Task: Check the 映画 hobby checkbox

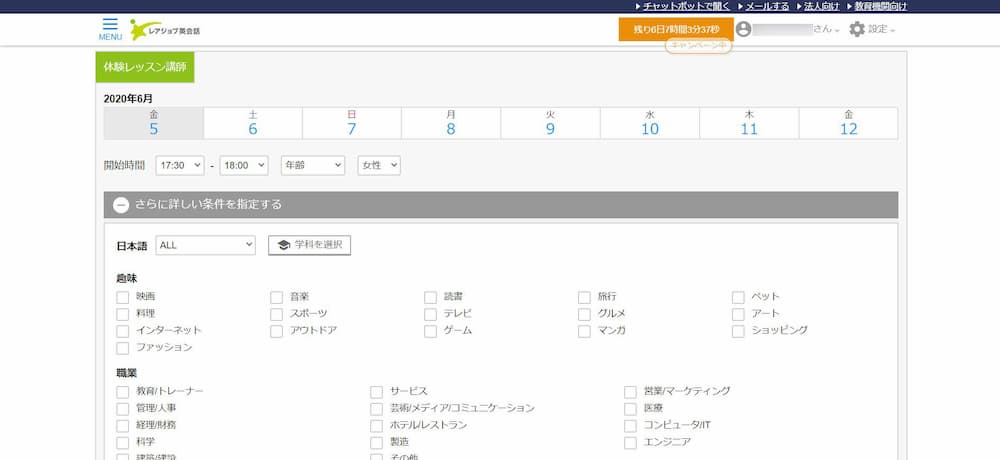Action: (x=123, y=297)
